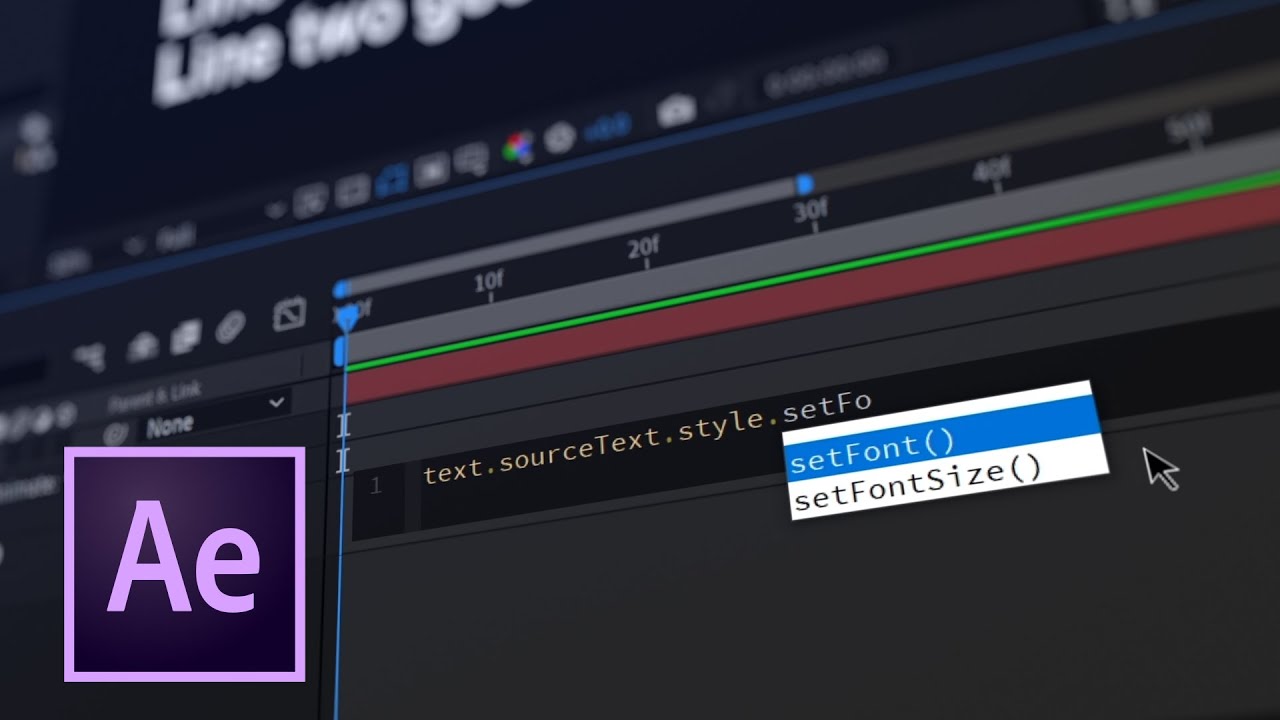Image resolution: width=1280 pixels, height=720 pixels.
Task: Click the viewer icon left of the blue highlighted icon
Action: 351,190
